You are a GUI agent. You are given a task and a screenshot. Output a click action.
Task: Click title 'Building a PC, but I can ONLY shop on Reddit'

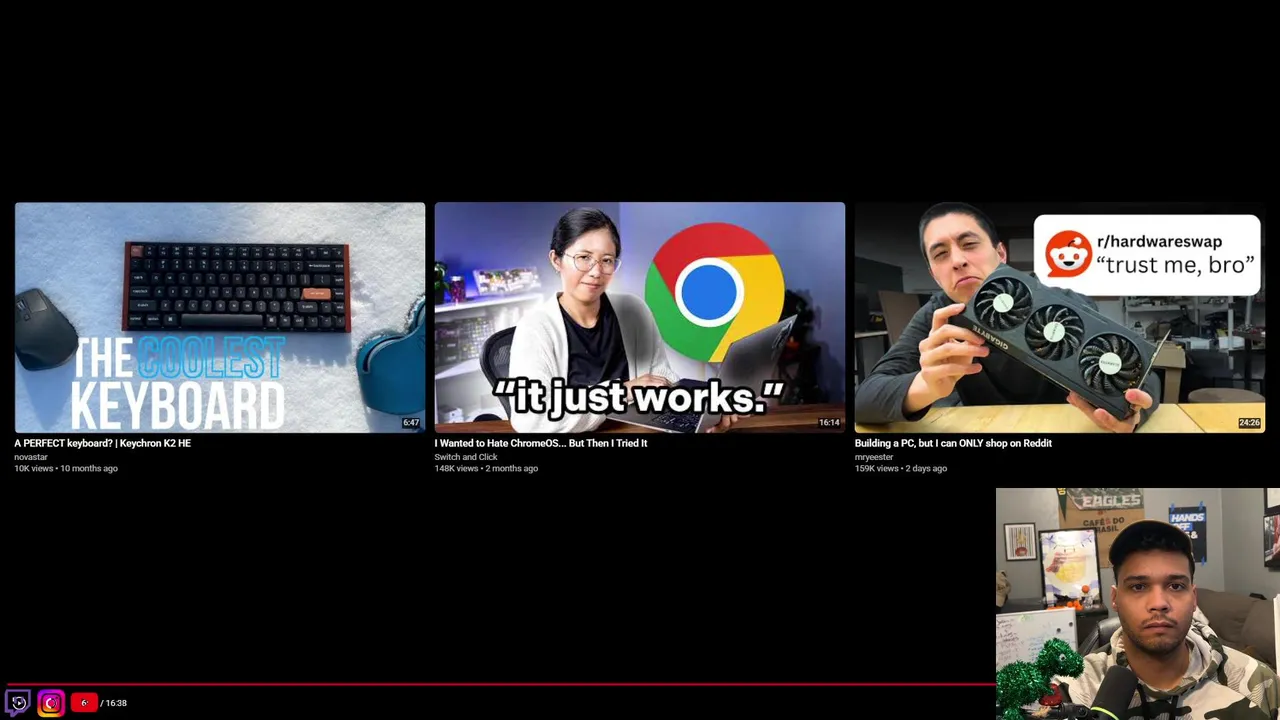pos(953,443)
